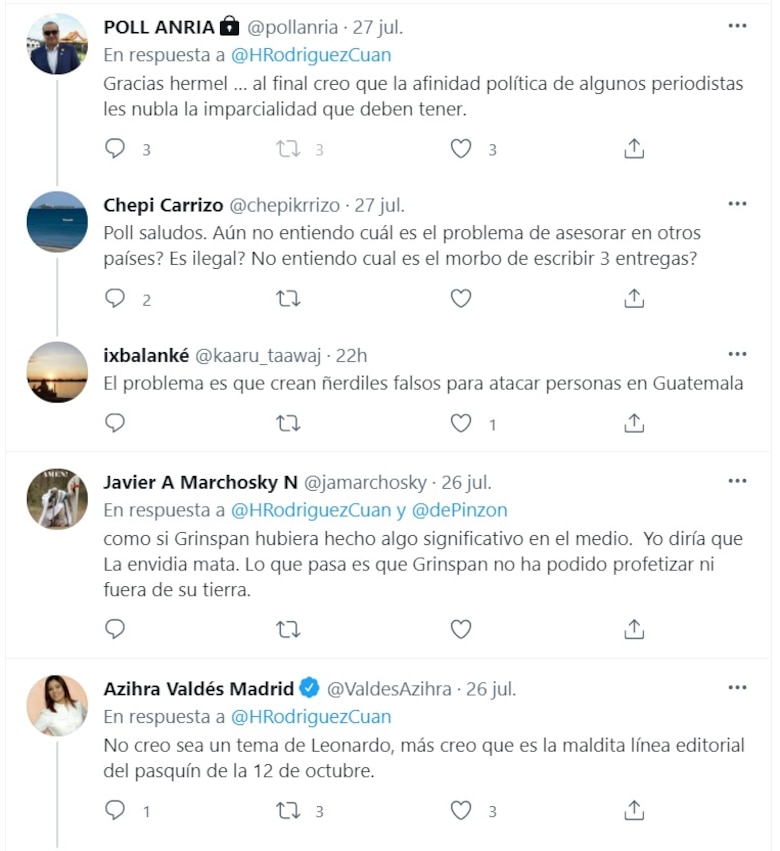This screenshot has width=780, height=851.
Task: Open more options menu on POLL ANRIA's tweet
Action: click(738, 27)
